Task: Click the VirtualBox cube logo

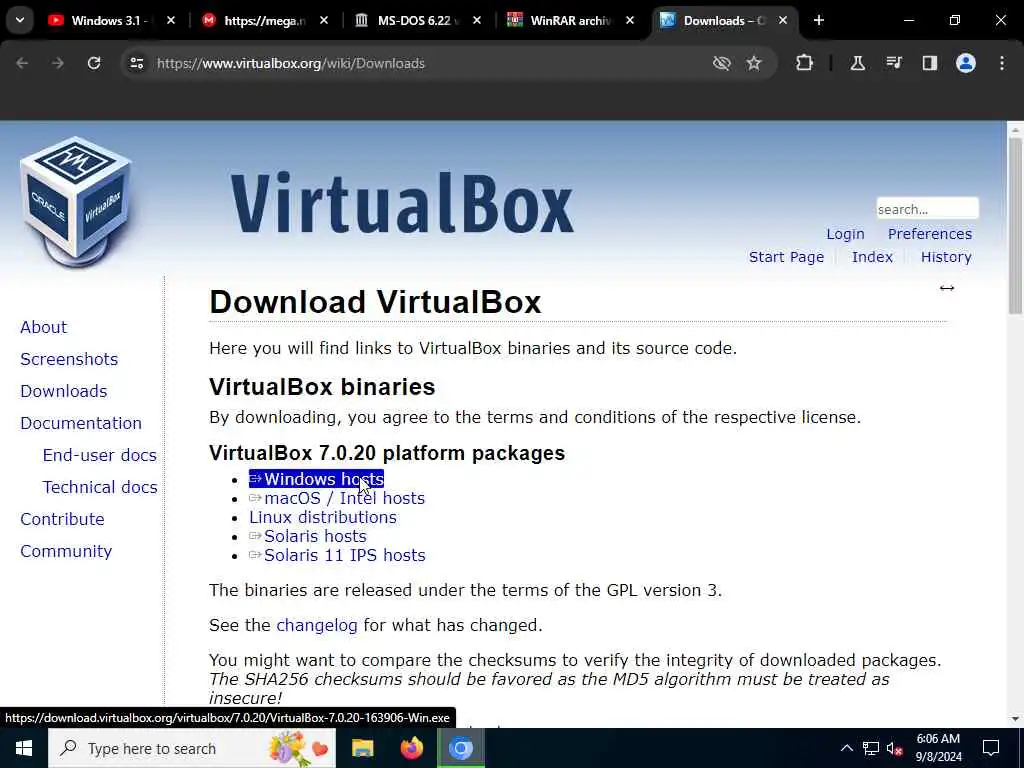Action: (x=76, y=200)
